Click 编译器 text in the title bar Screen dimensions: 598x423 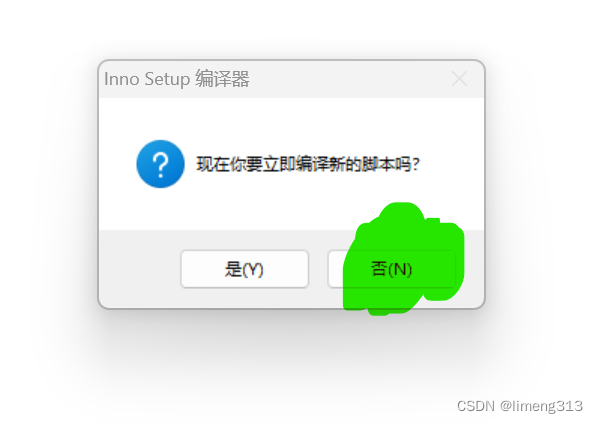pos(223,79)
